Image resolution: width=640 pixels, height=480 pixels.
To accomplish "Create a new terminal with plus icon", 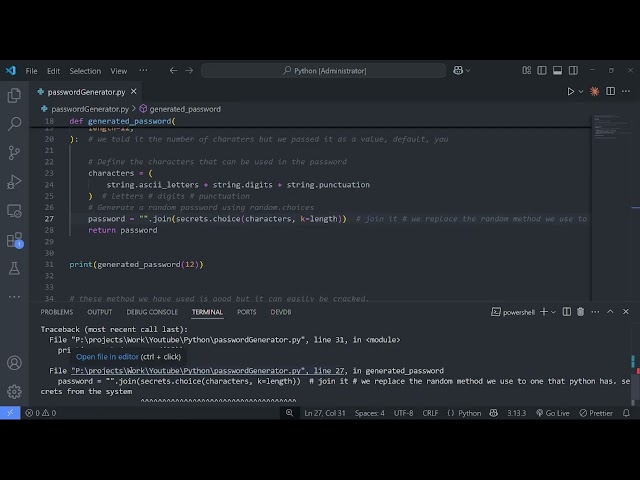I will pos(544,312).
